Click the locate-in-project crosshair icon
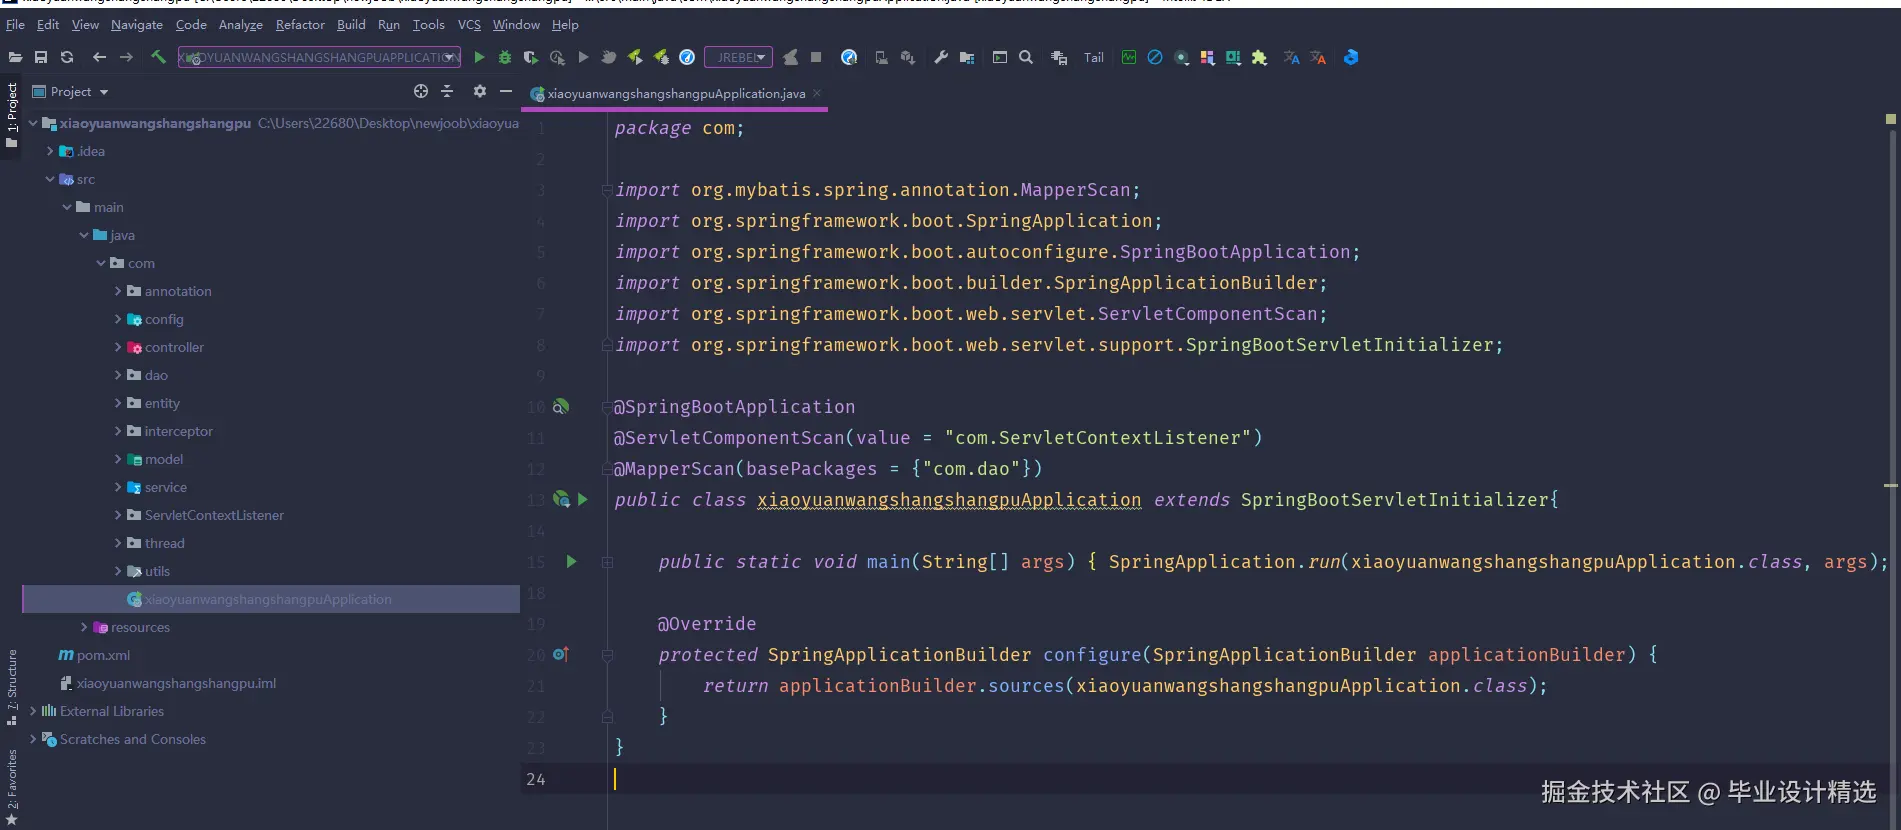 421,92
